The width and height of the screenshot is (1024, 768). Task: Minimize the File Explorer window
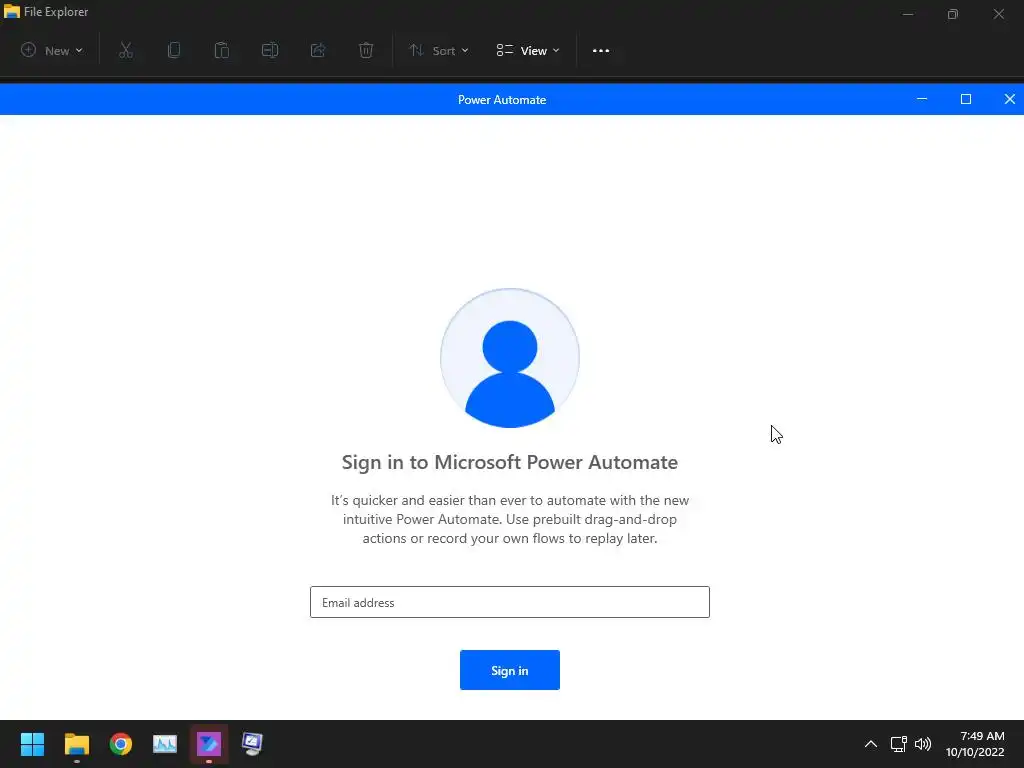tap(908, 14)
